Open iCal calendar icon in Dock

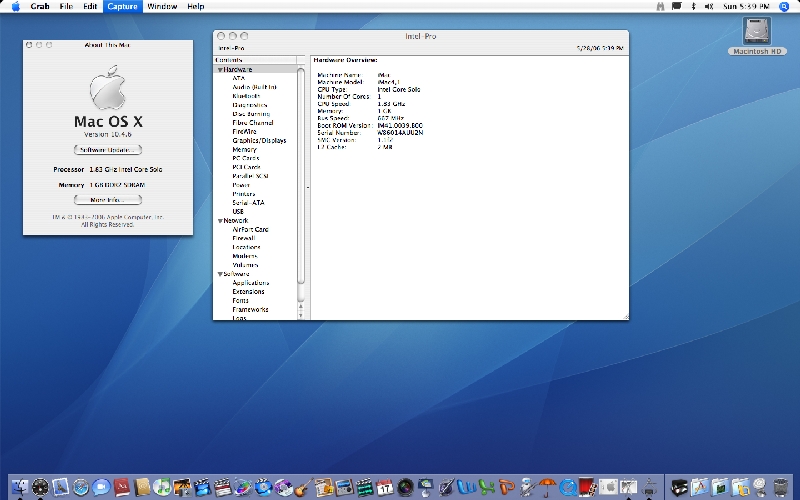[x=384, y=487]
